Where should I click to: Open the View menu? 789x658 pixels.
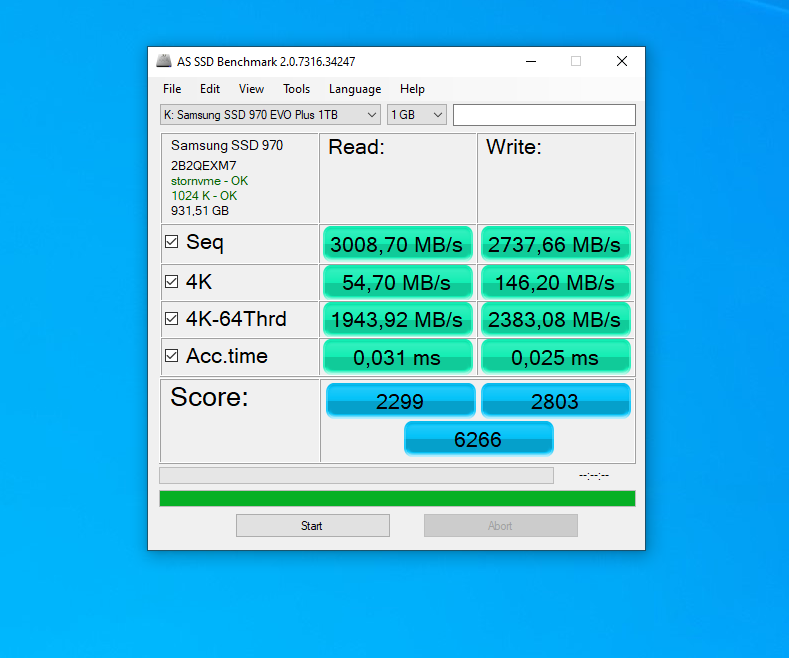pyautogui.click(x=251, y=89)
